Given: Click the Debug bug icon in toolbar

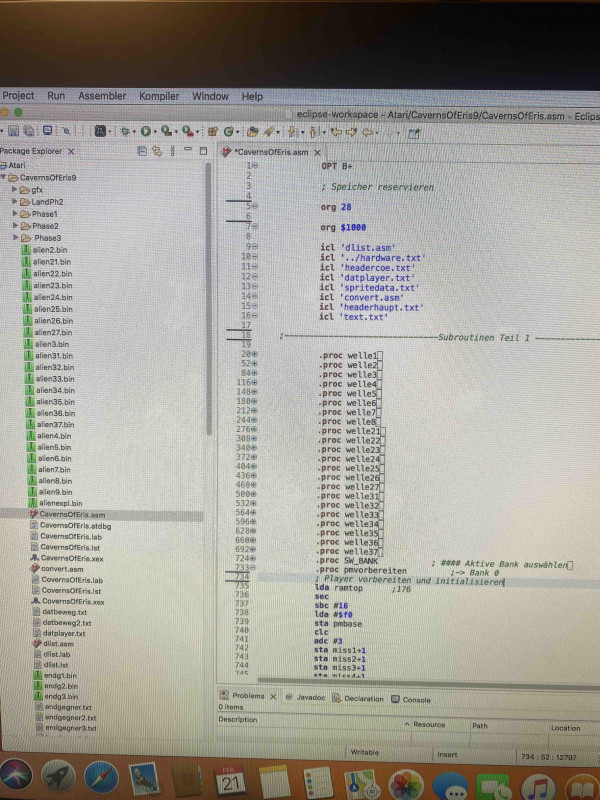Looking at the screenshot, I should tap(126, 131).
